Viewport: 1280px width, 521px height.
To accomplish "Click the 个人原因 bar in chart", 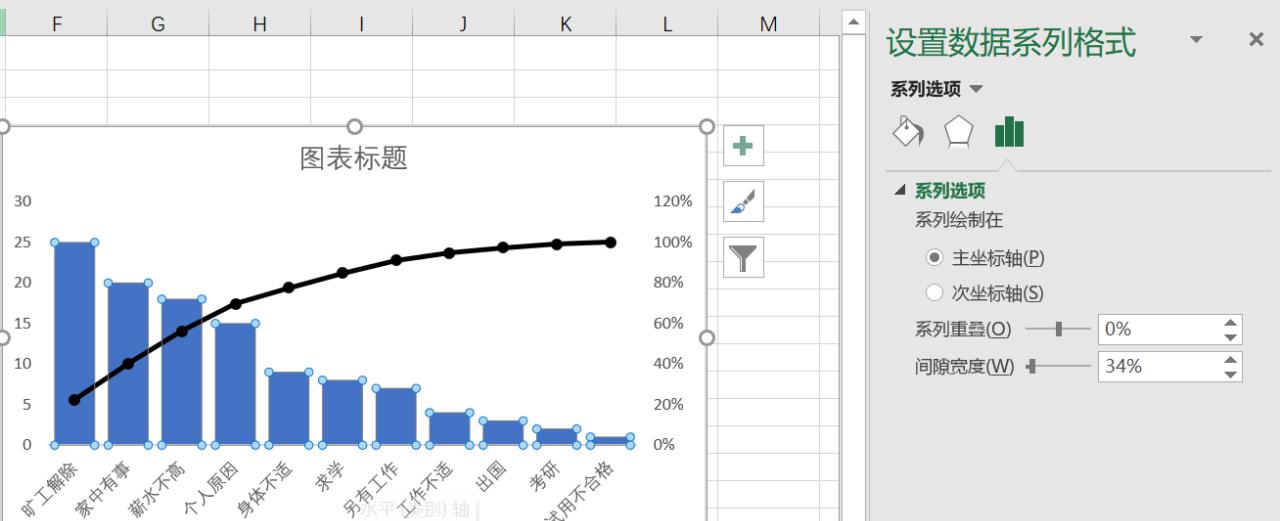I will (235, 384).
